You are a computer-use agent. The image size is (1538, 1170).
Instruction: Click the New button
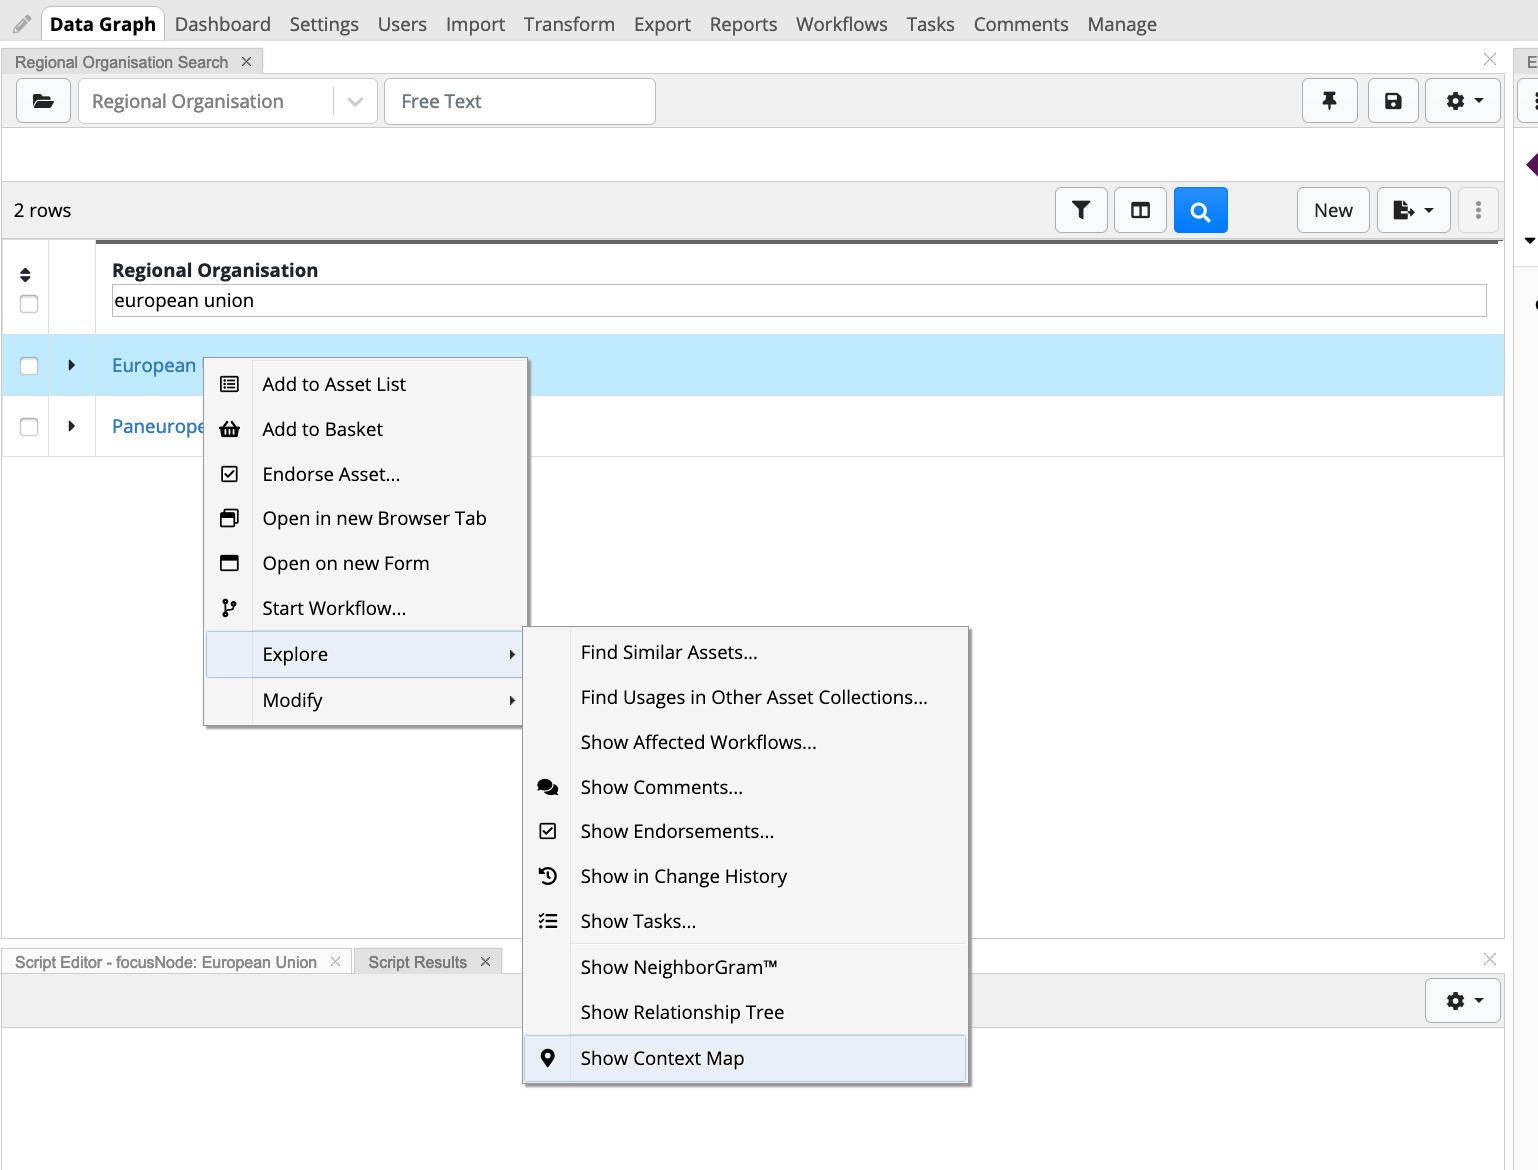click(x=1332, y=210)
